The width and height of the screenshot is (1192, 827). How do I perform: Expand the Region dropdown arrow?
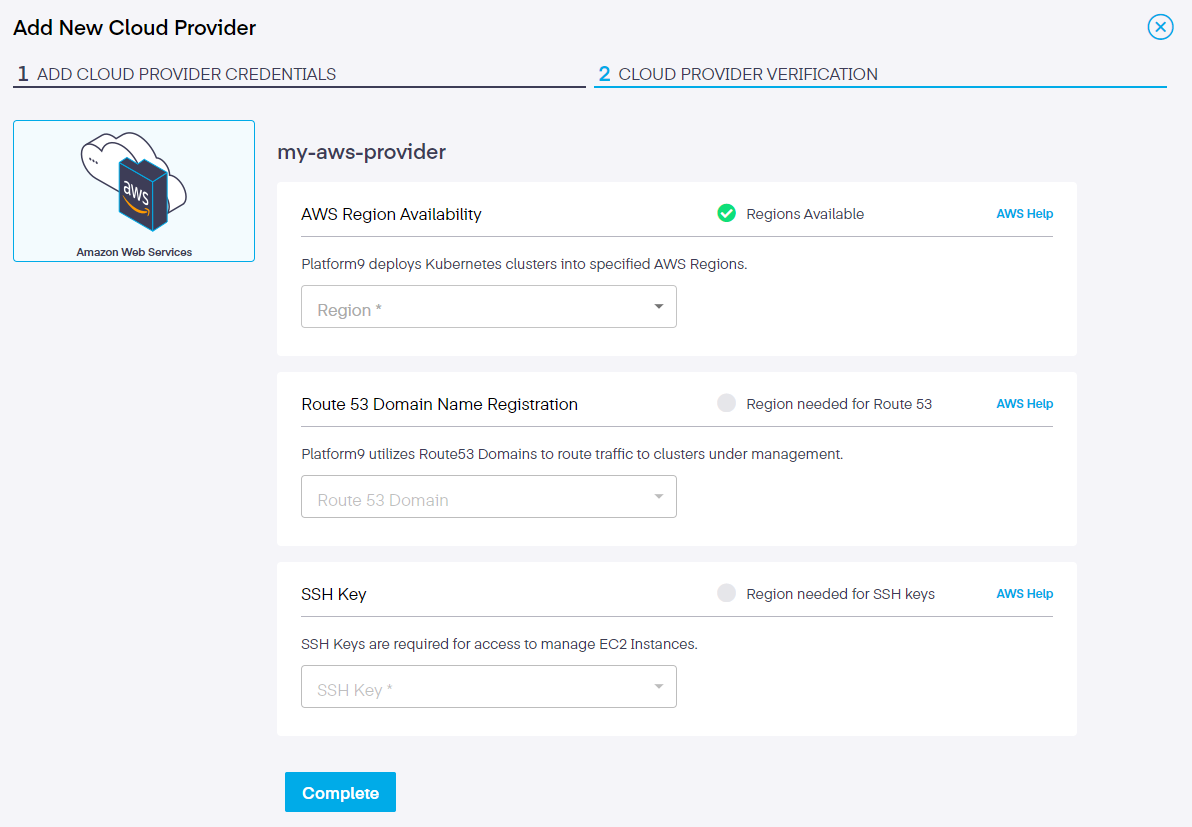[x=658, y=307]
